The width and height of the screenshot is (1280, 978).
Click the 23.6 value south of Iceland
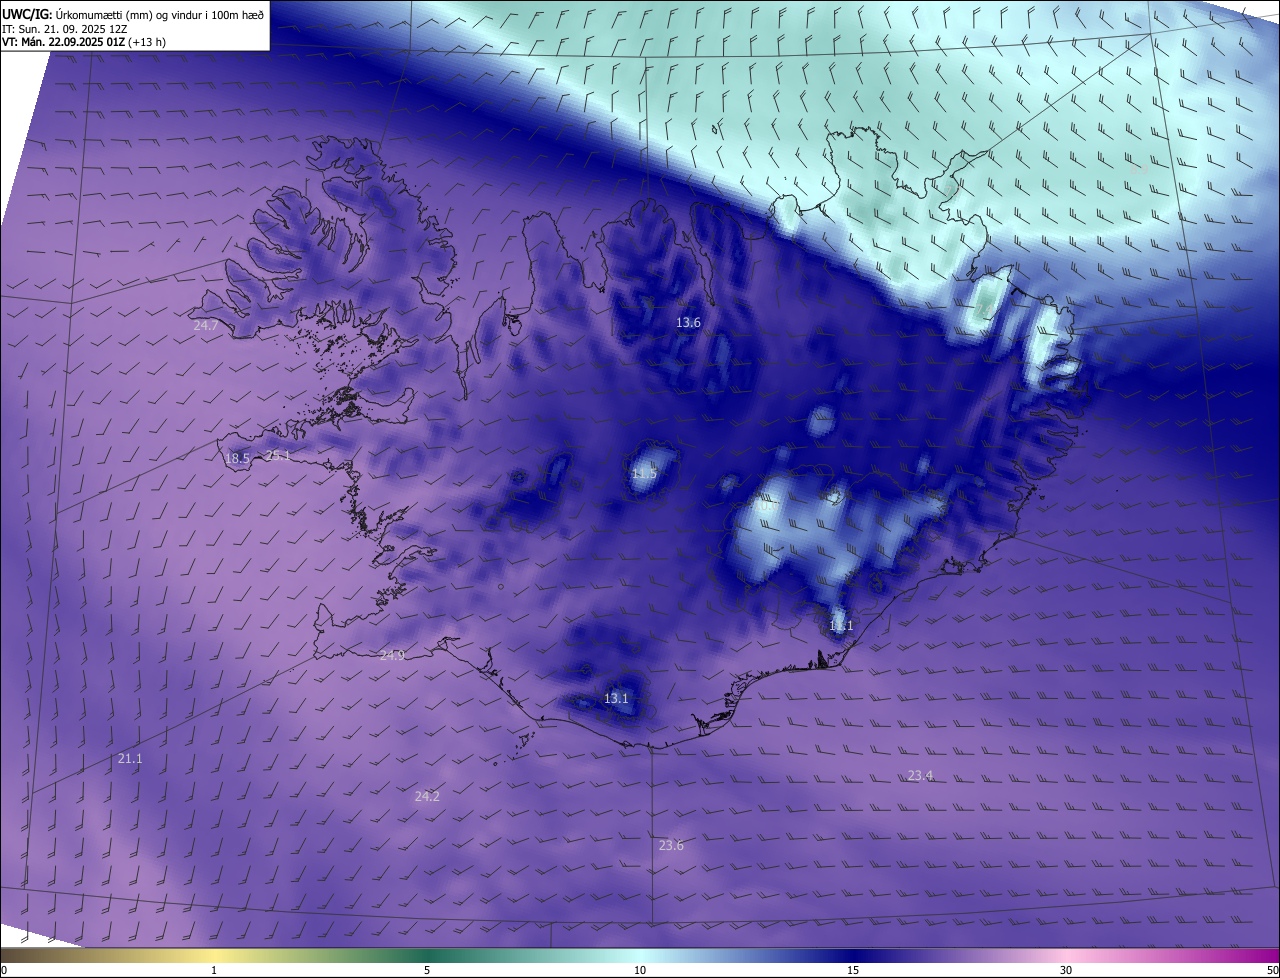pyautogui.click(x=671, y=846)
